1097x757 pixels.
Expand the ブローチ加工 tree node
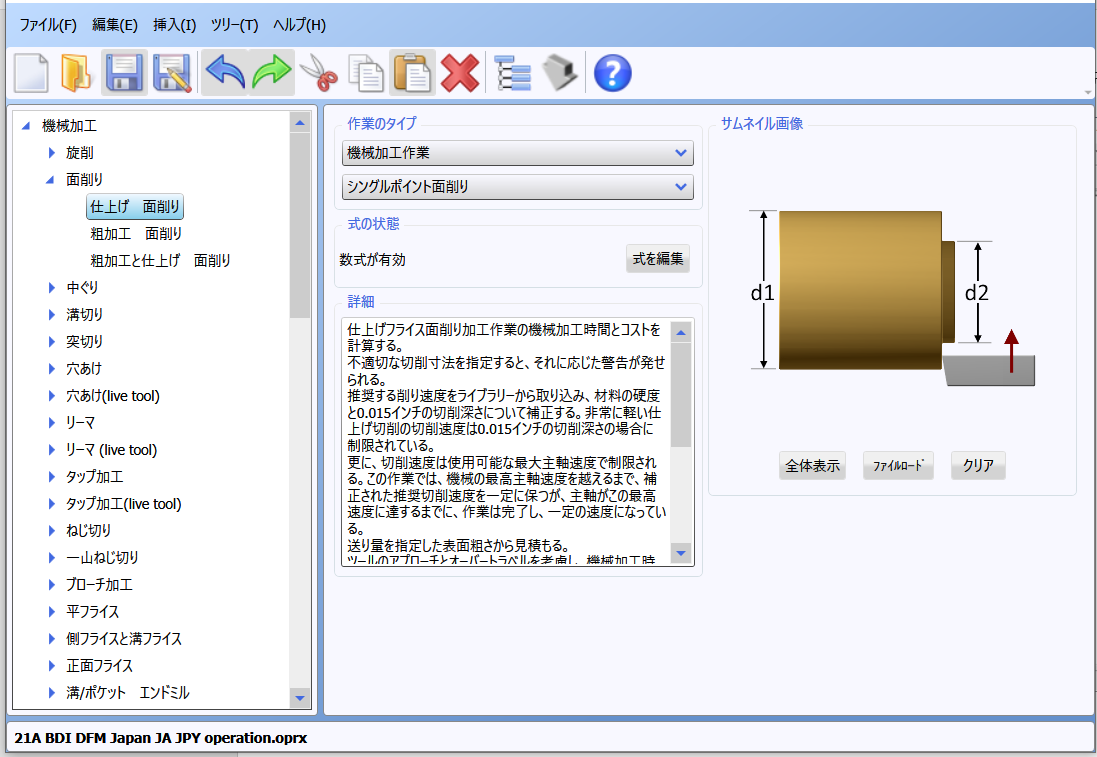[51, 584]
